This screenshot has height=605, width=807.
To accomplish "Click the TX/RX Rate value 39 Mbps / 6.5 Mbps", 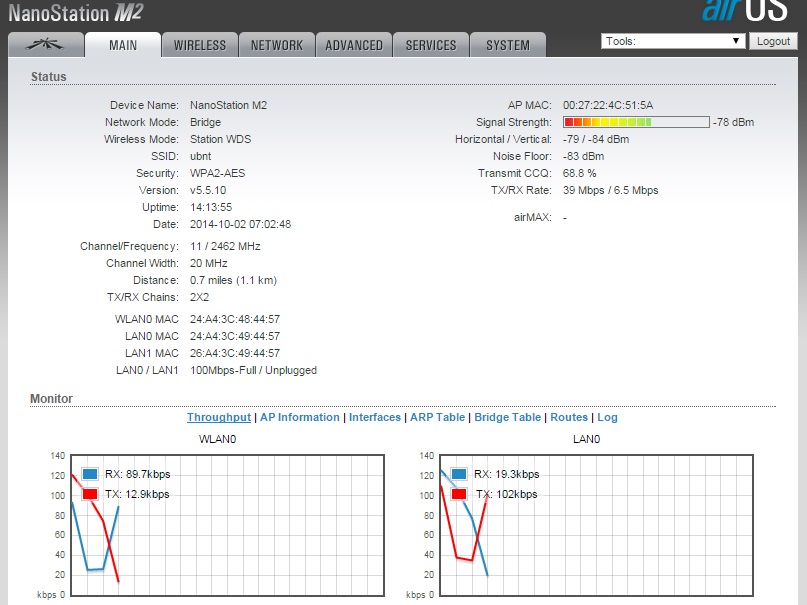I will click(610, 190).
